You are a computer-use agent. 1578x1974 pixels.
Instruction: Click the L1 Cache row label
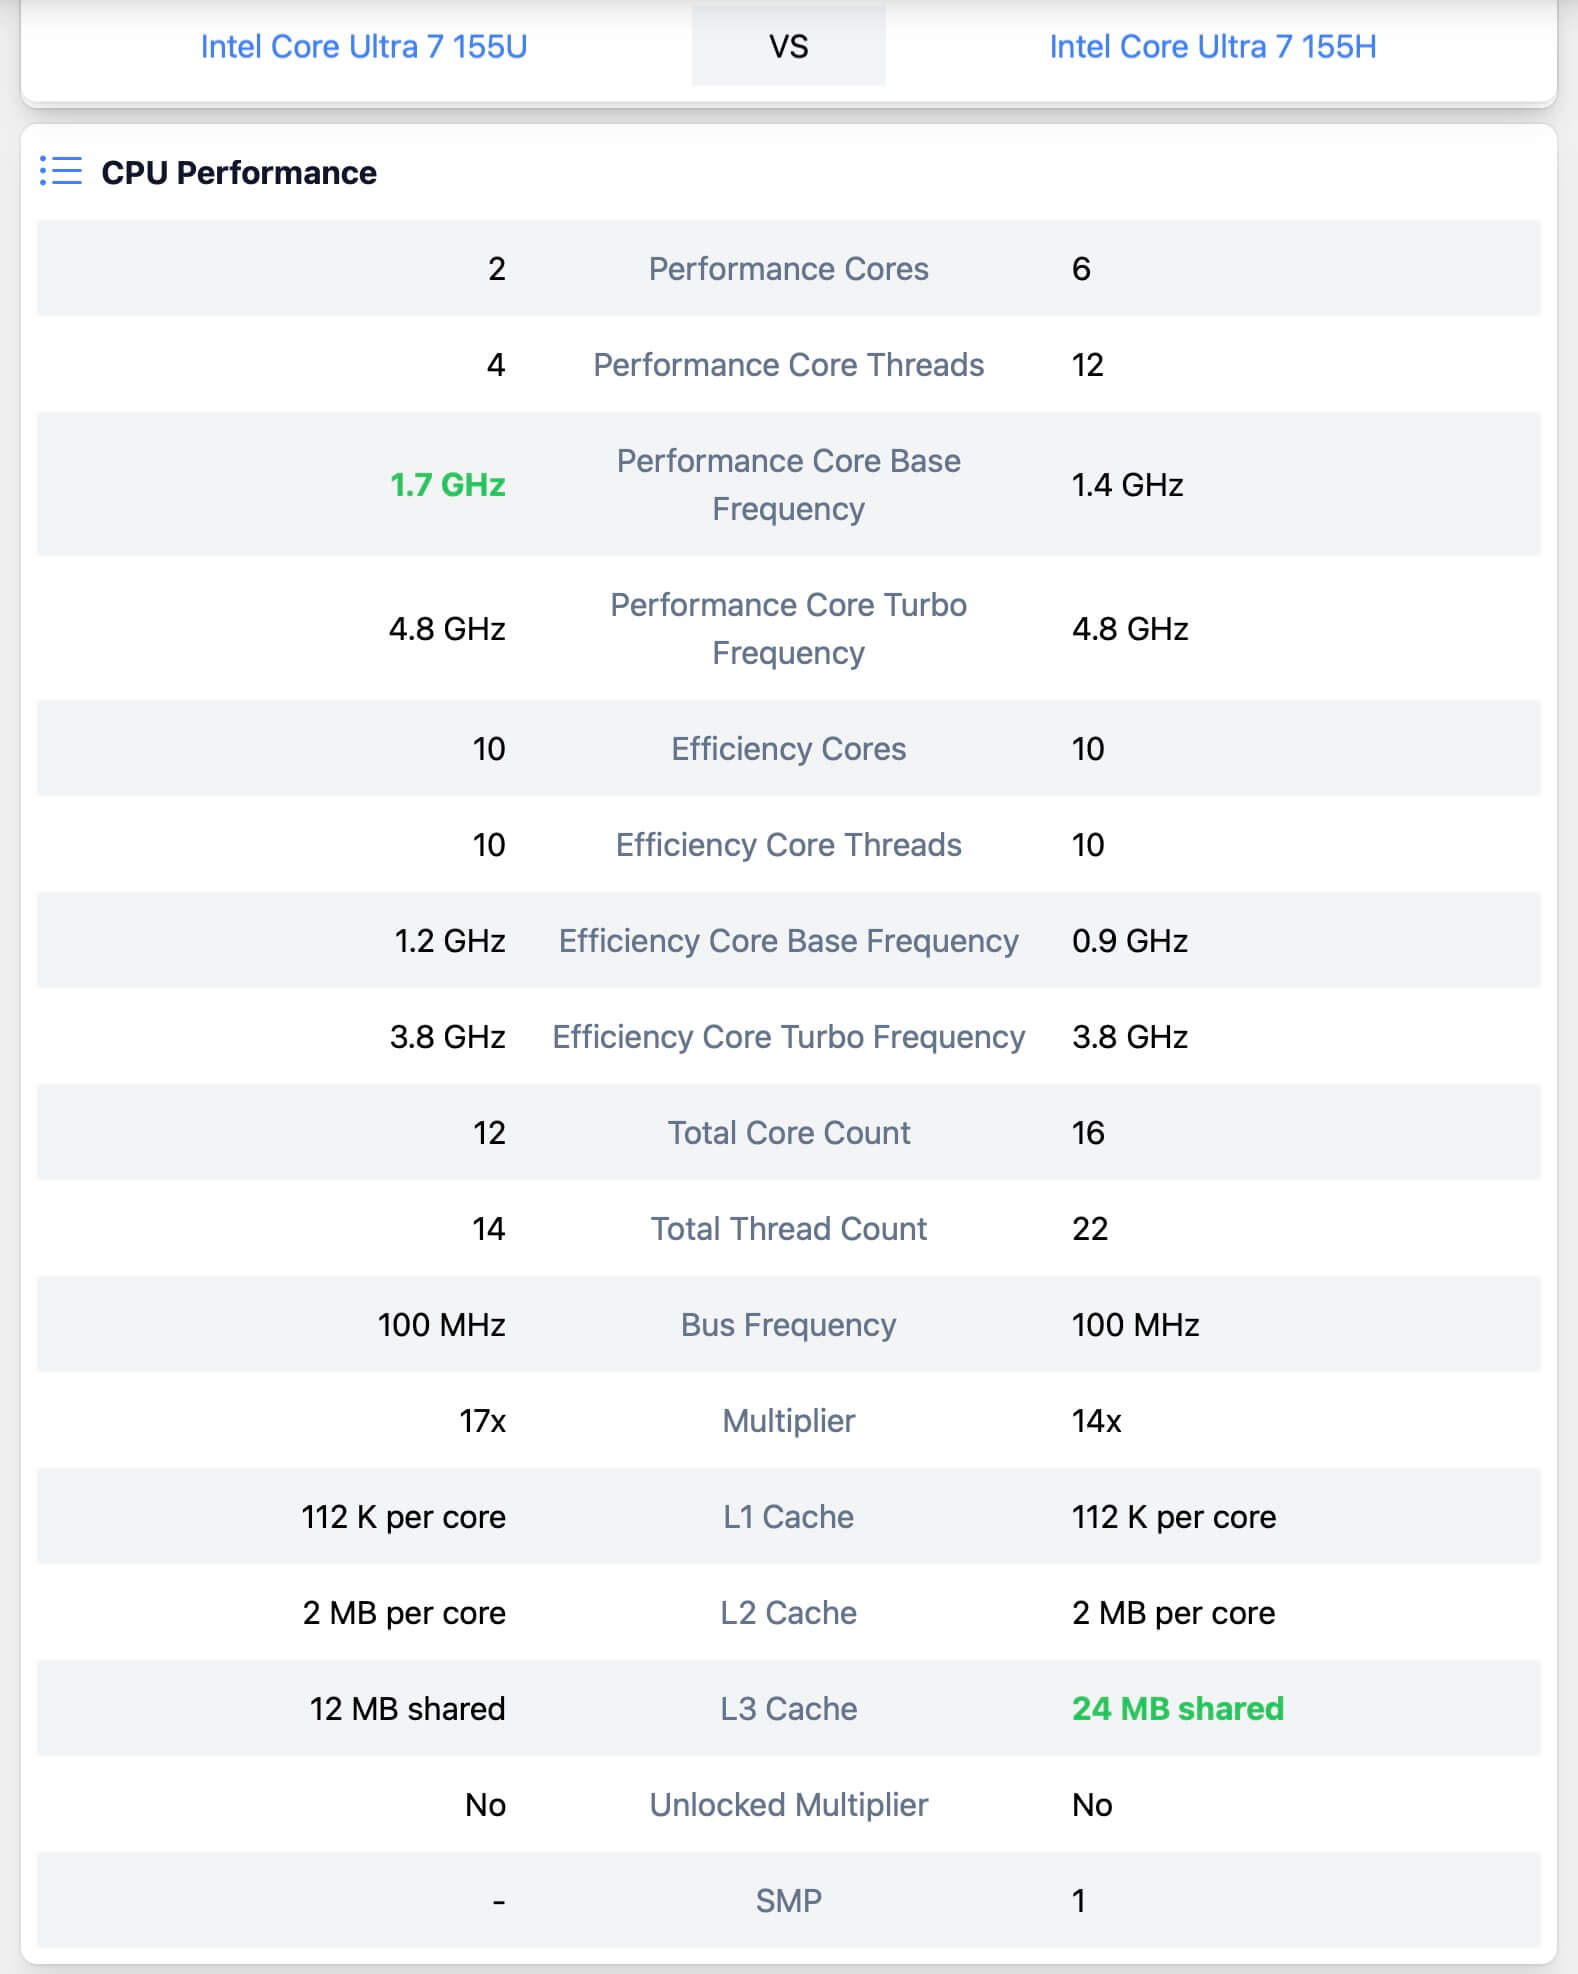[x=788, y=1517]
